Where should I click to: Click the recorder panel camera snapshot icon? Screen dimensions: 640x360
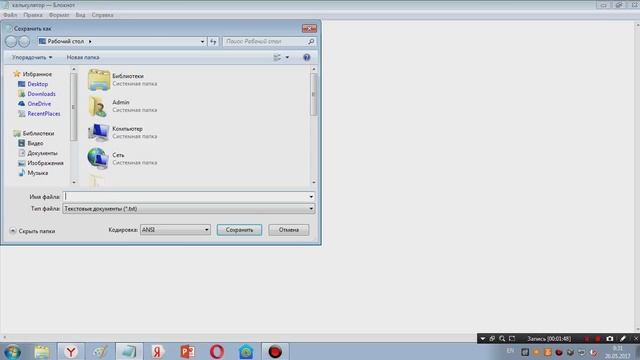tap(609, 338)
